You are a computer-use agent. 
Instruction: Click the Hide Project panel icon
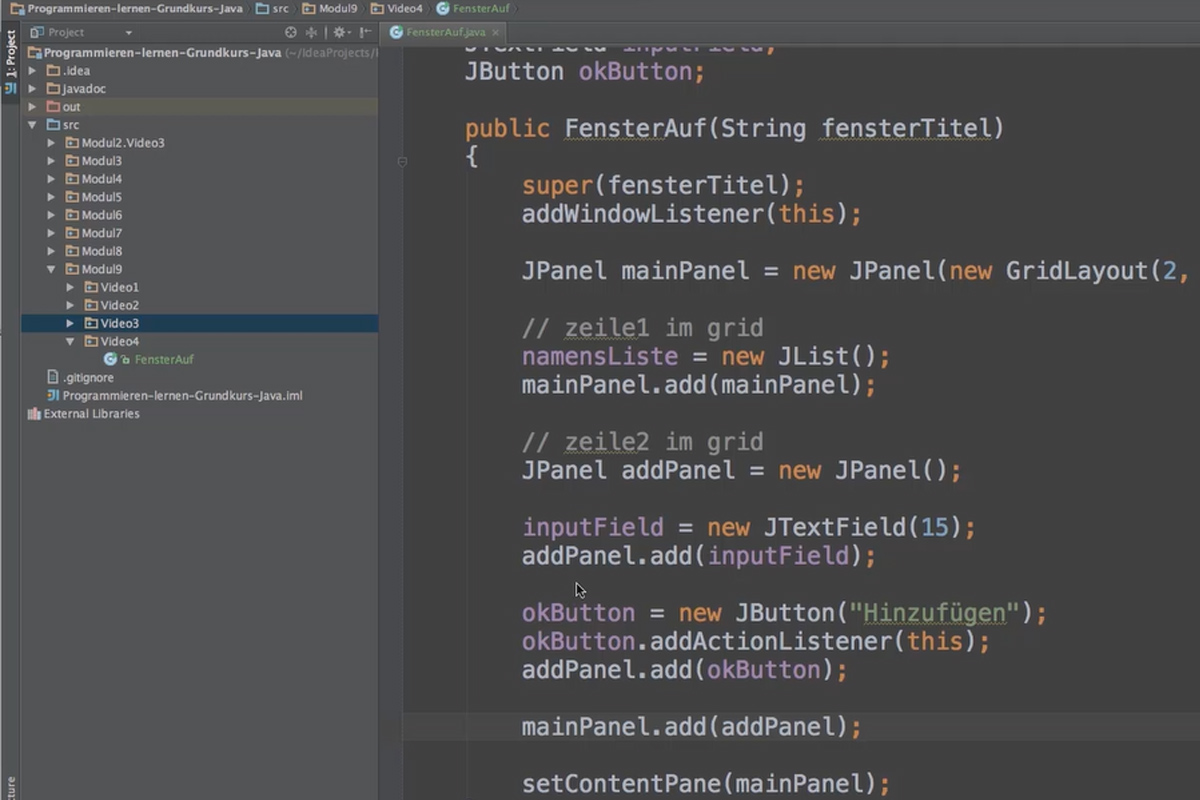[365, 32]
